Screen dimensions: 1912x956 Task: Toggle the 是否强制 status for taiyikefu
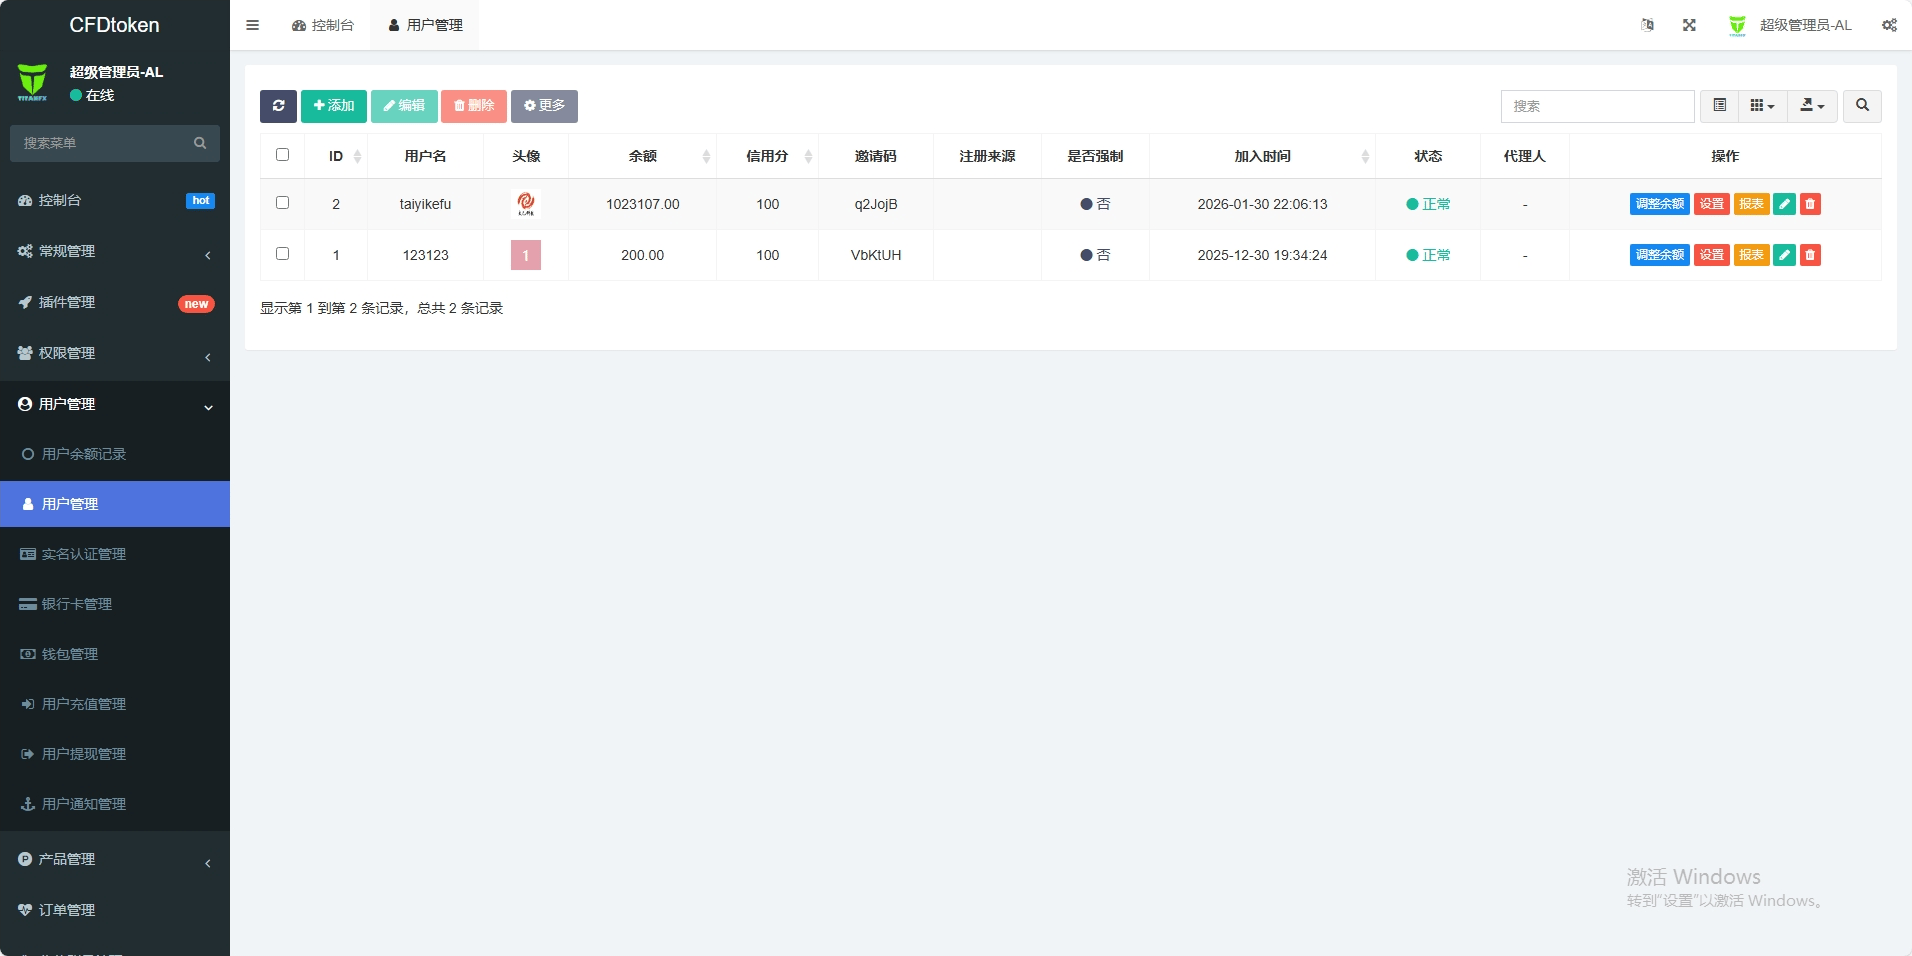(x=1095, y=204)
